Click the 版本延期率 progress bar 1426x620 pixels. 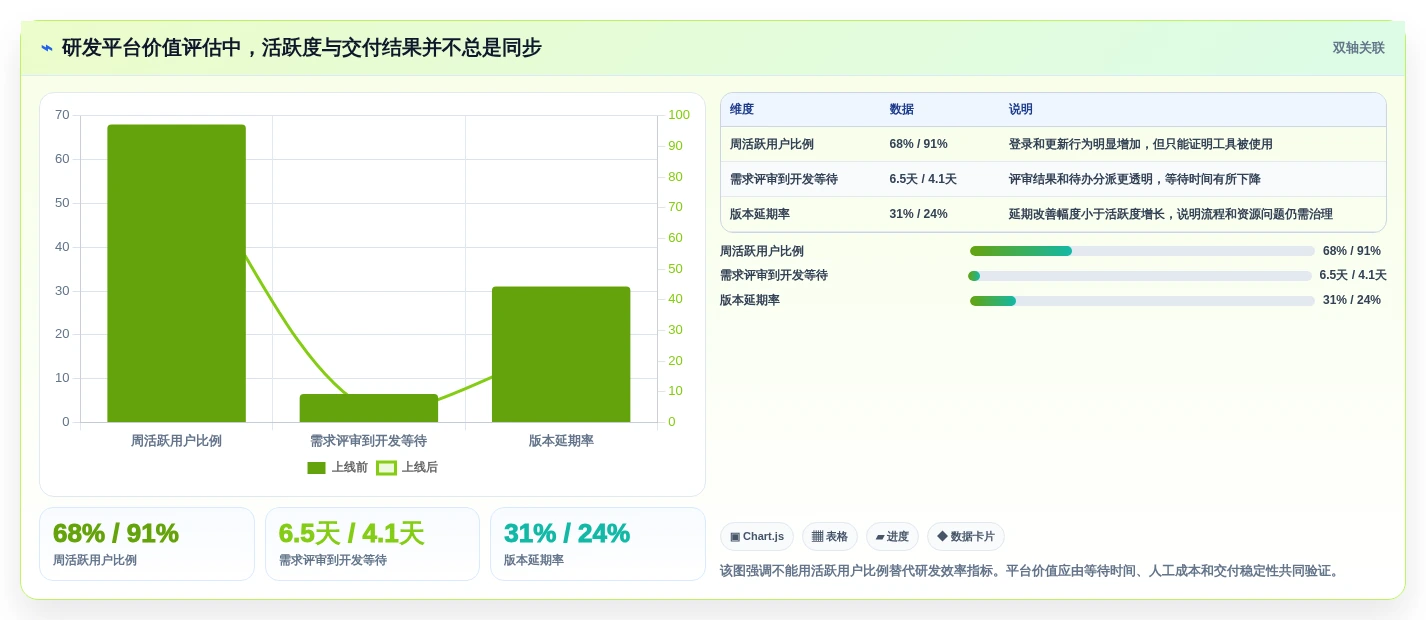coord(1142,301)
